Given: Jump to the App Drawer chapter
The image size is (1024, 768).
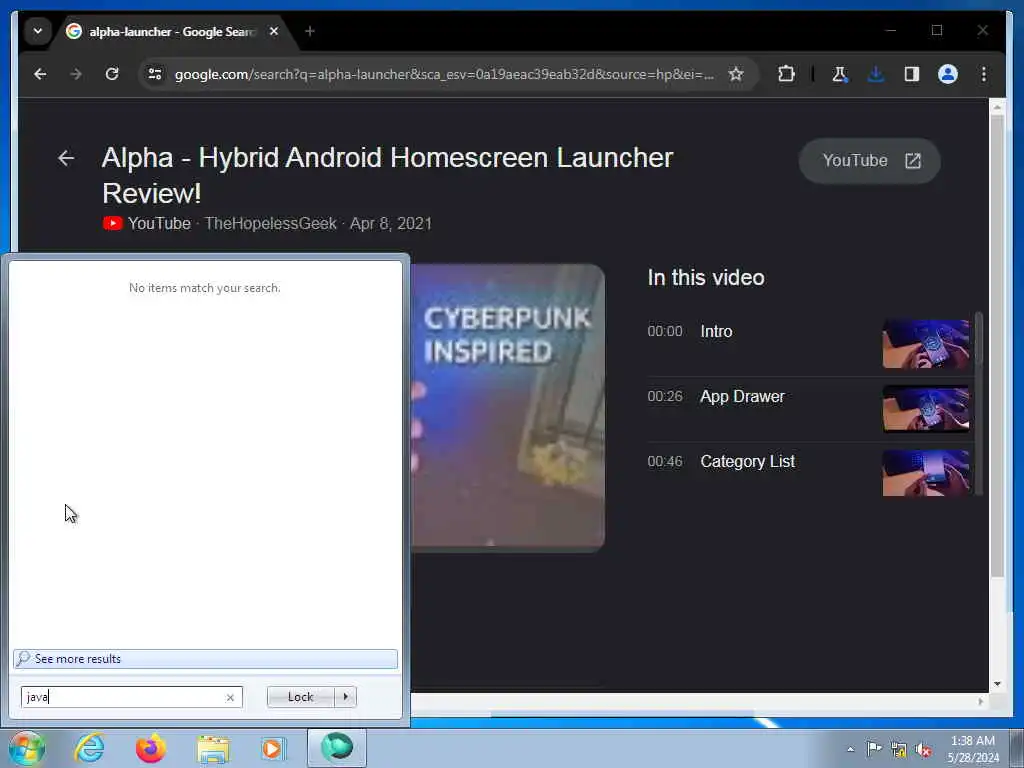Looking at the screenshot, I should coord(716,396).
